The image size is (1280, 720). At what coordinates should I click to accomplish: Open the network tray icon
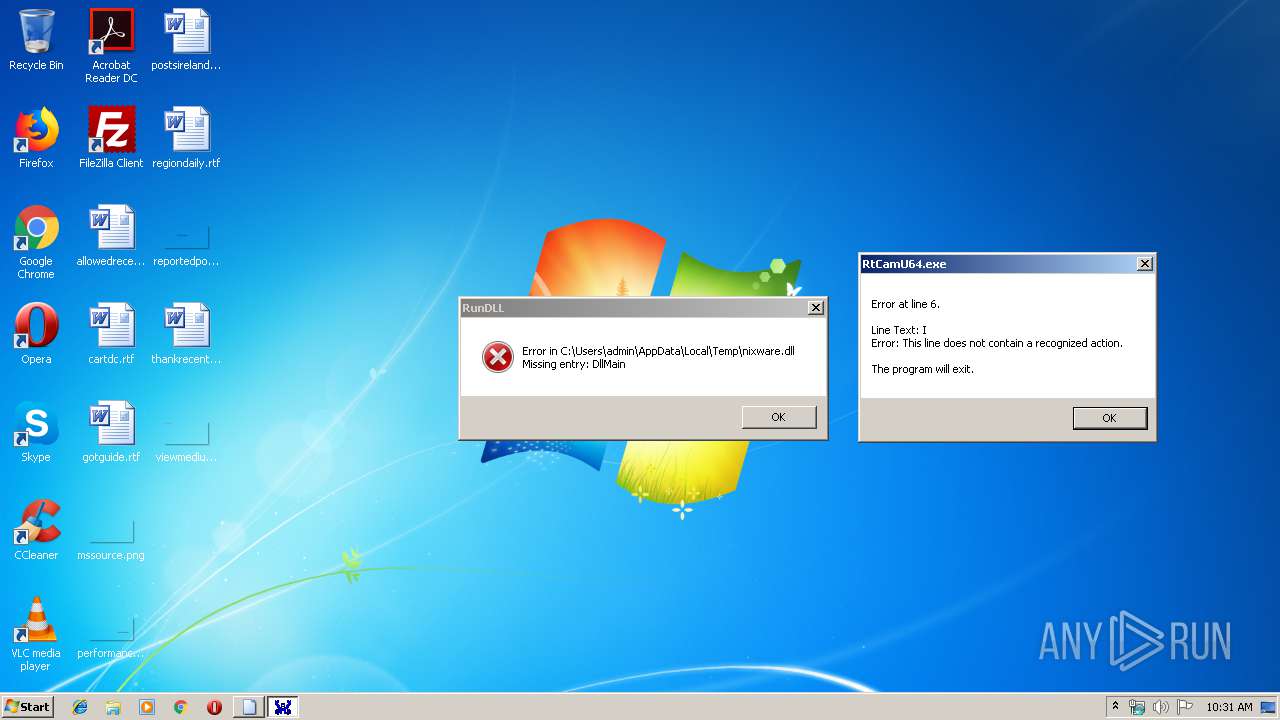(1137, 707)
